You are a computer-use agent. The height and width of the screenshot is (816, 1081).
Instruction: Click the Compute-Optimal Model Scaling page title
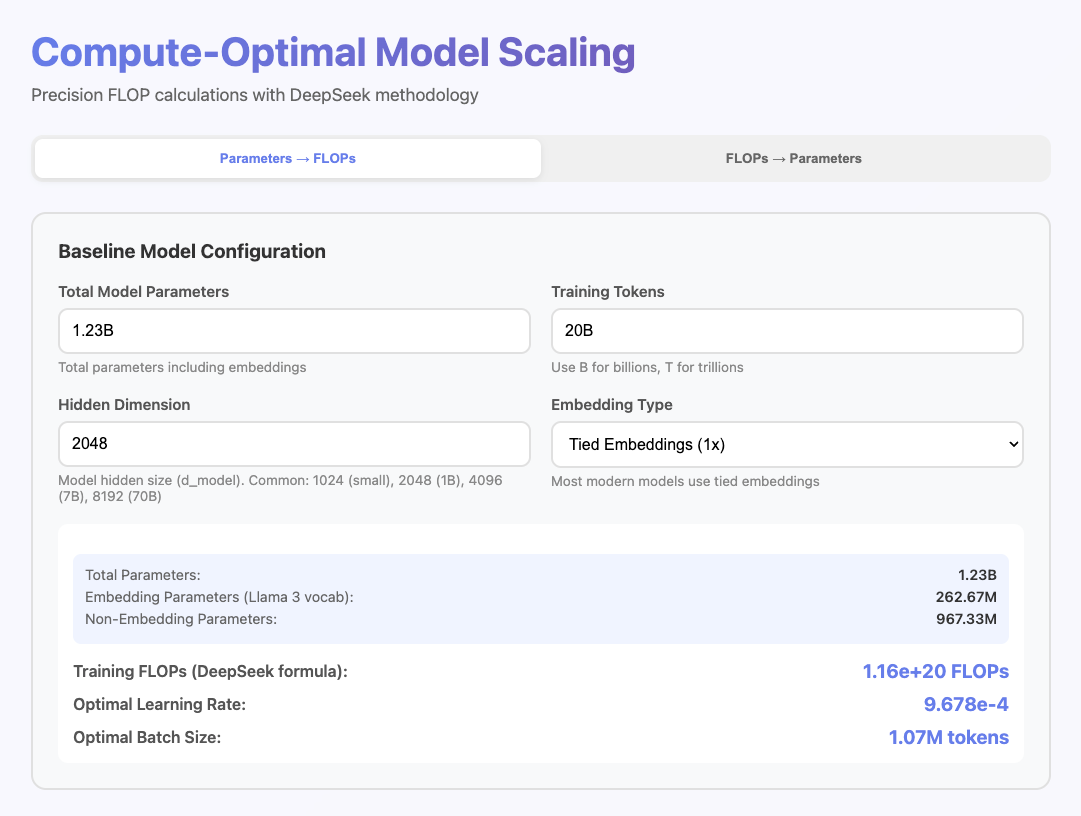pos(333,53)
